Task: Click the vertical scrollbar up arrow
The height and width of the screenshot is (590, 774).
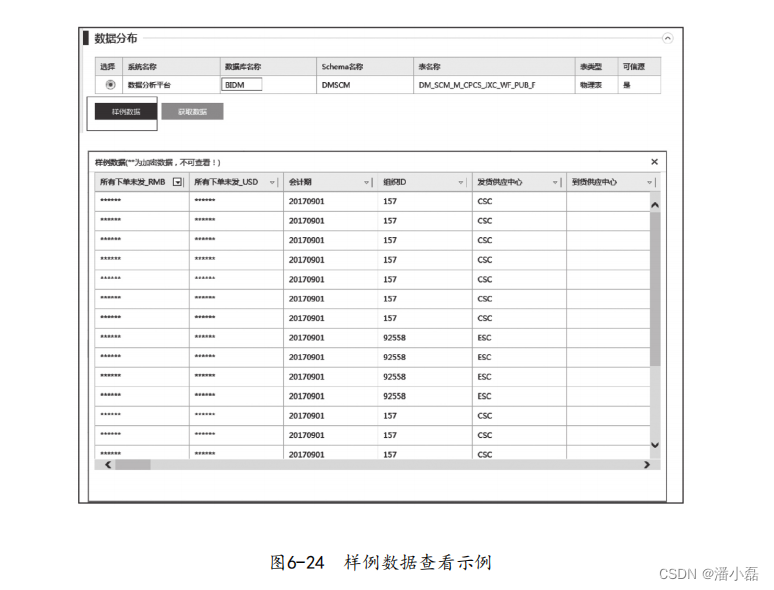Action: coord(655,204)
